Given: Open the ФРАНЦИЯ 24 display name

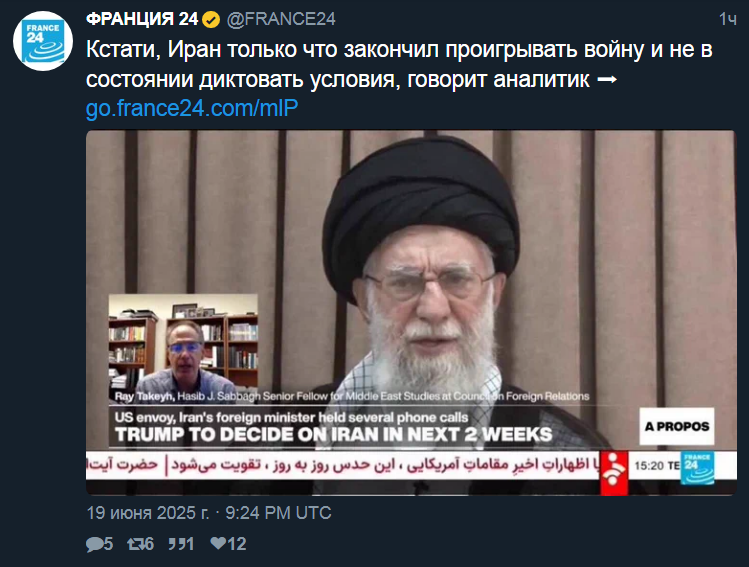Looking at the screenshot, I should pos(142,19).
